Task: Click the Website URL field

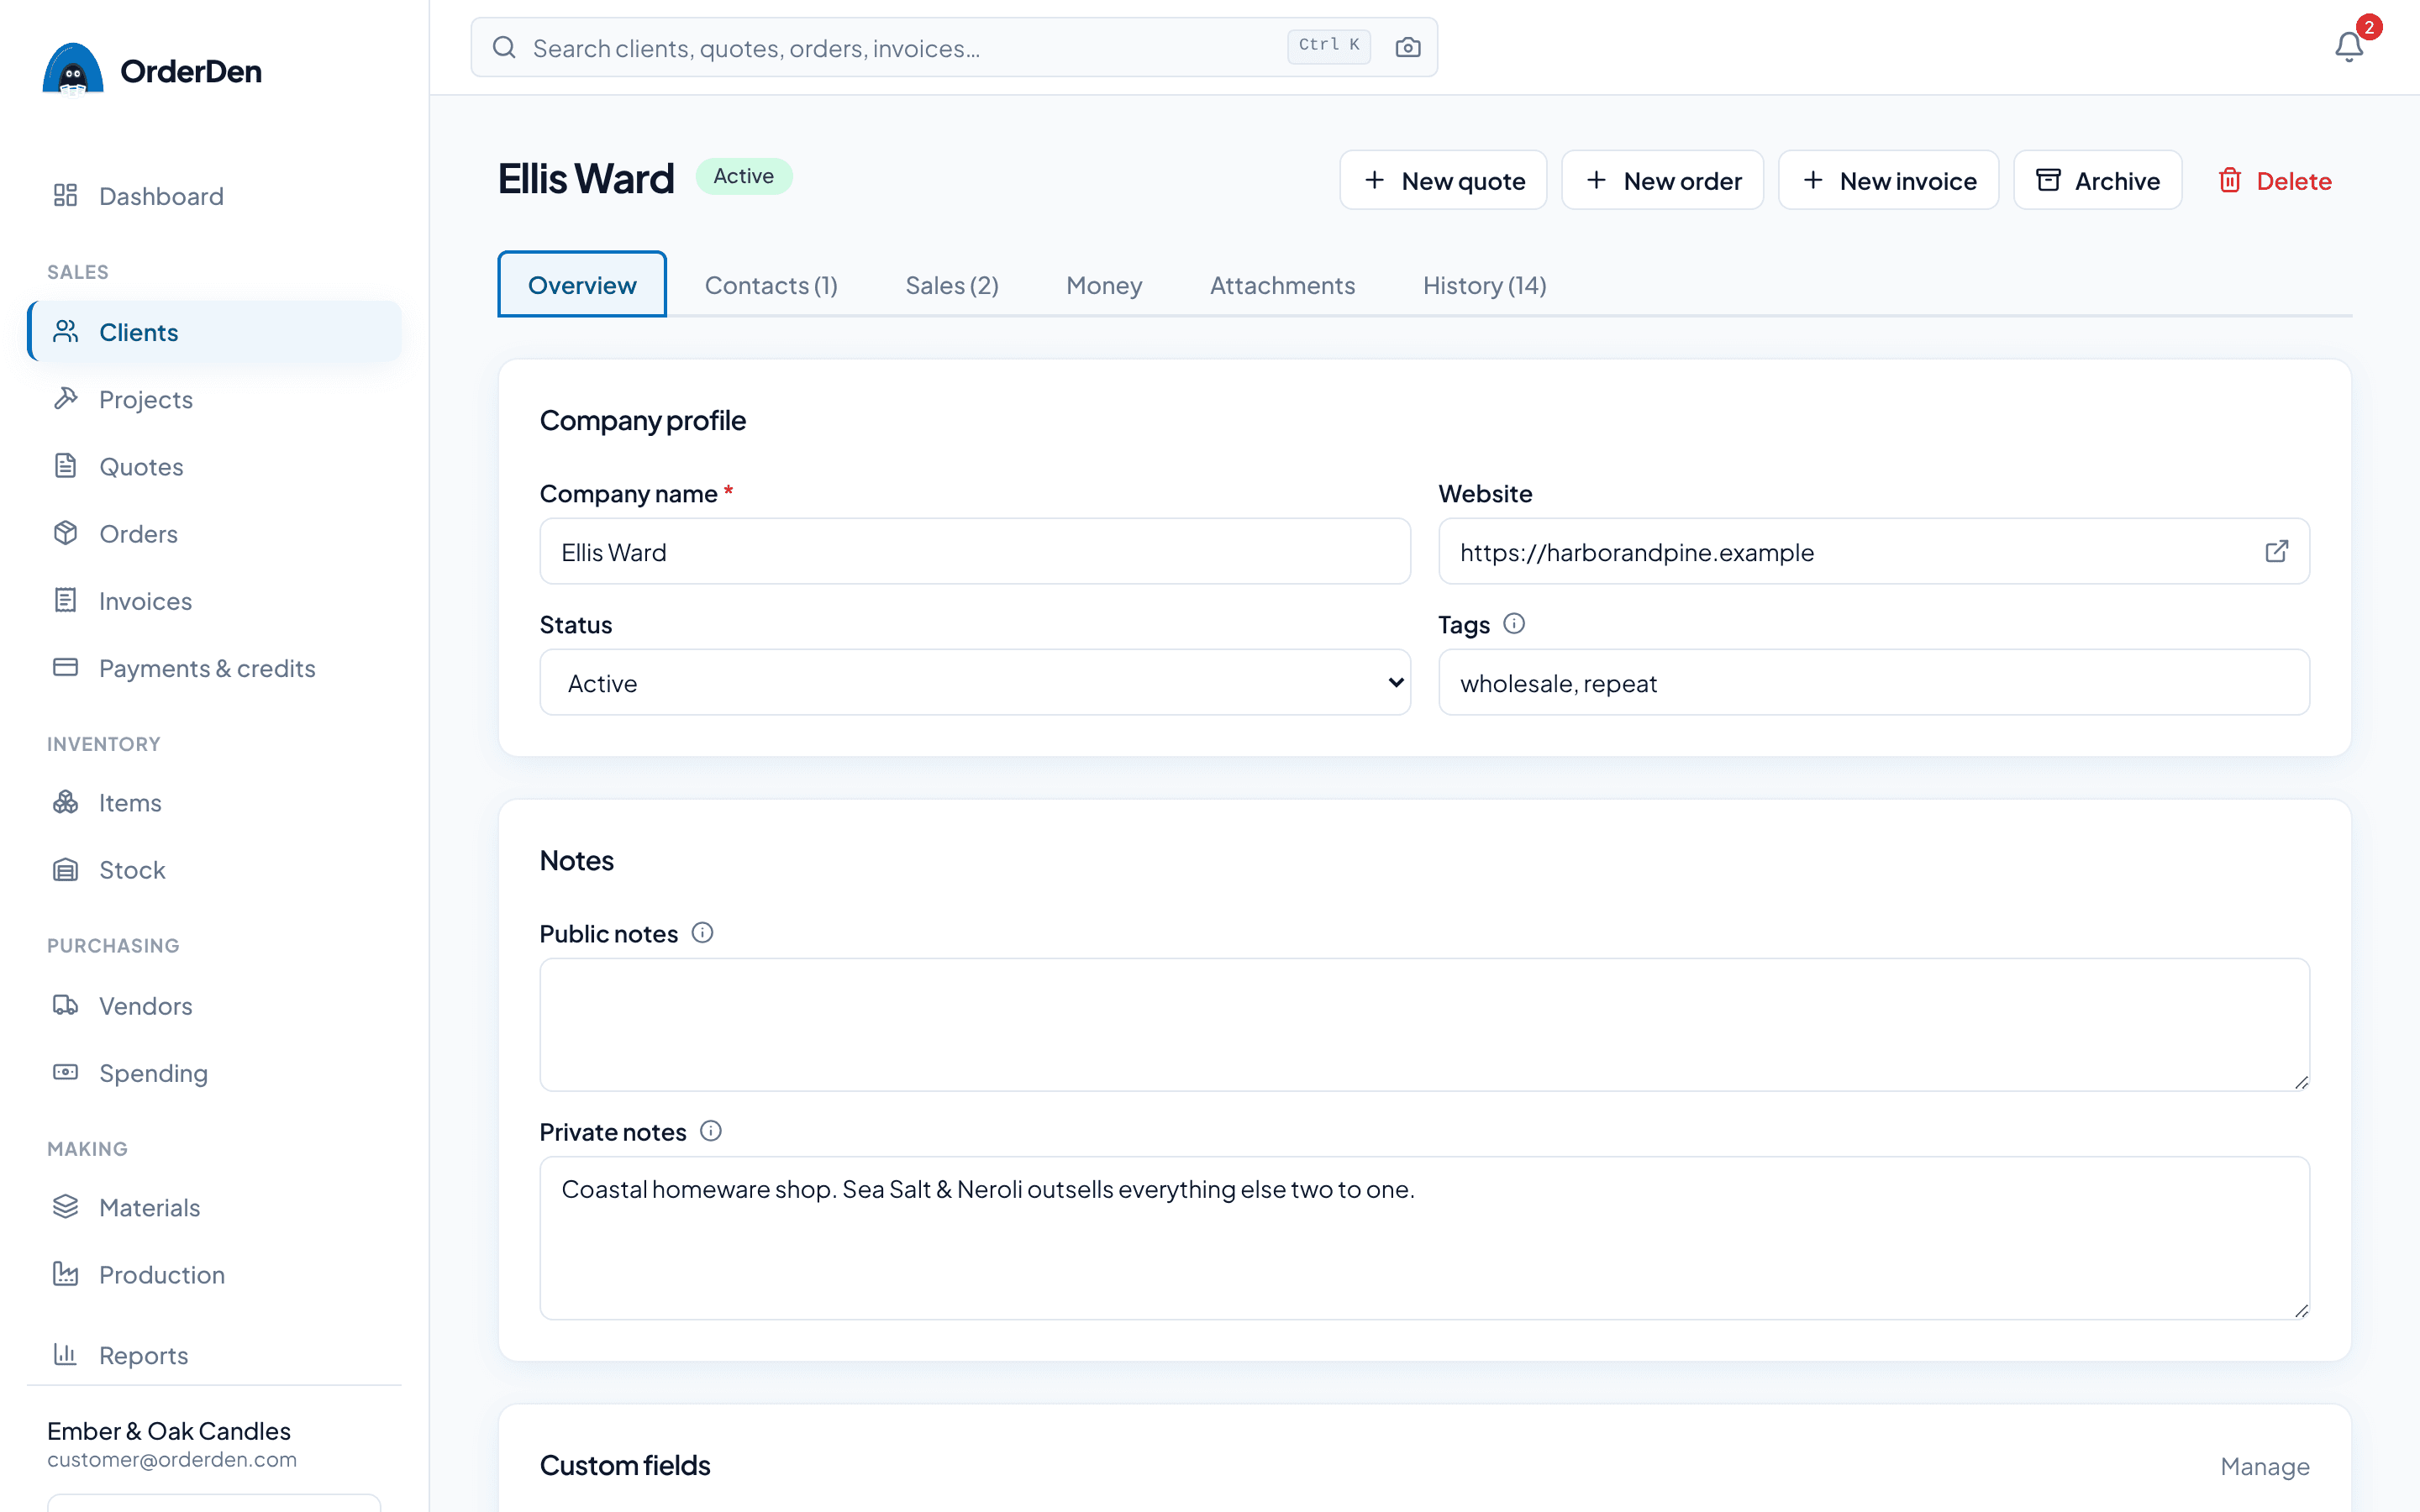Action: [1873, 551]
